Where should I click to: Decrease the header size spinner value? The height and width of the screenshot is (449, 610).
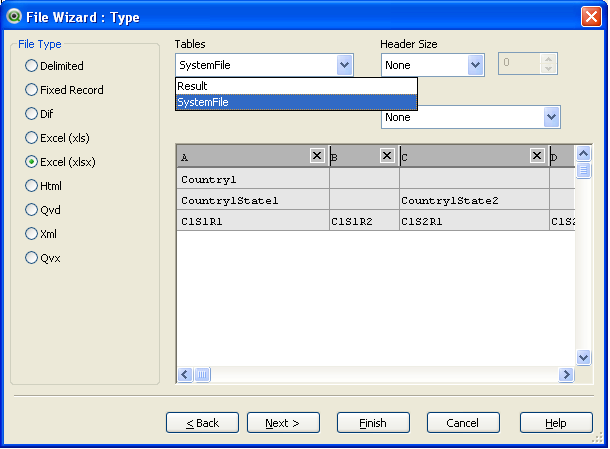click(549, 68)
